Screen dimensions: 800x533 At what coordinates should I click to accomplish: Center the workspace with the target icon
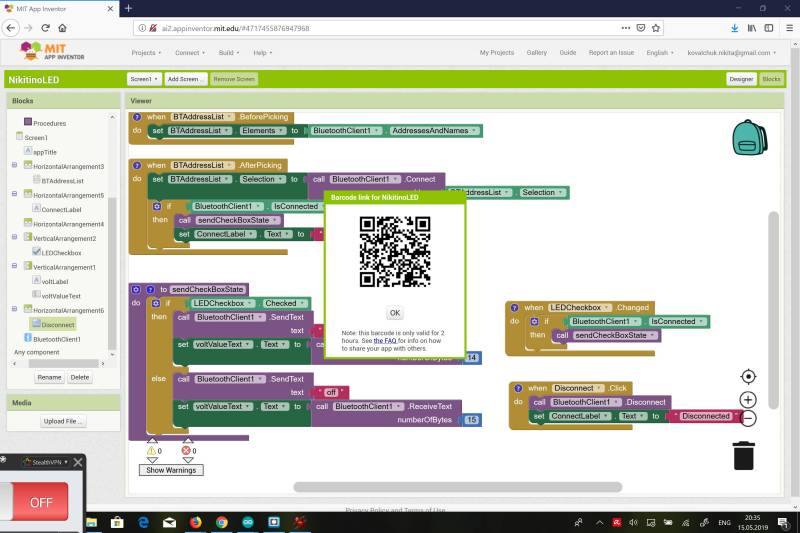(748, 376)
